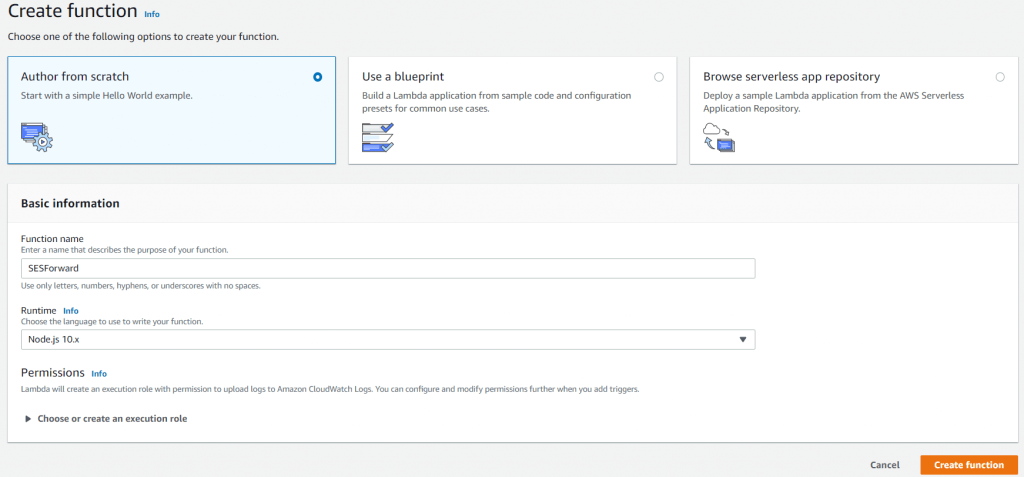Viewport: 1024px width, 477px height.
Task: Click the Use a blueprint card title
Action: [x=403, y=76]
